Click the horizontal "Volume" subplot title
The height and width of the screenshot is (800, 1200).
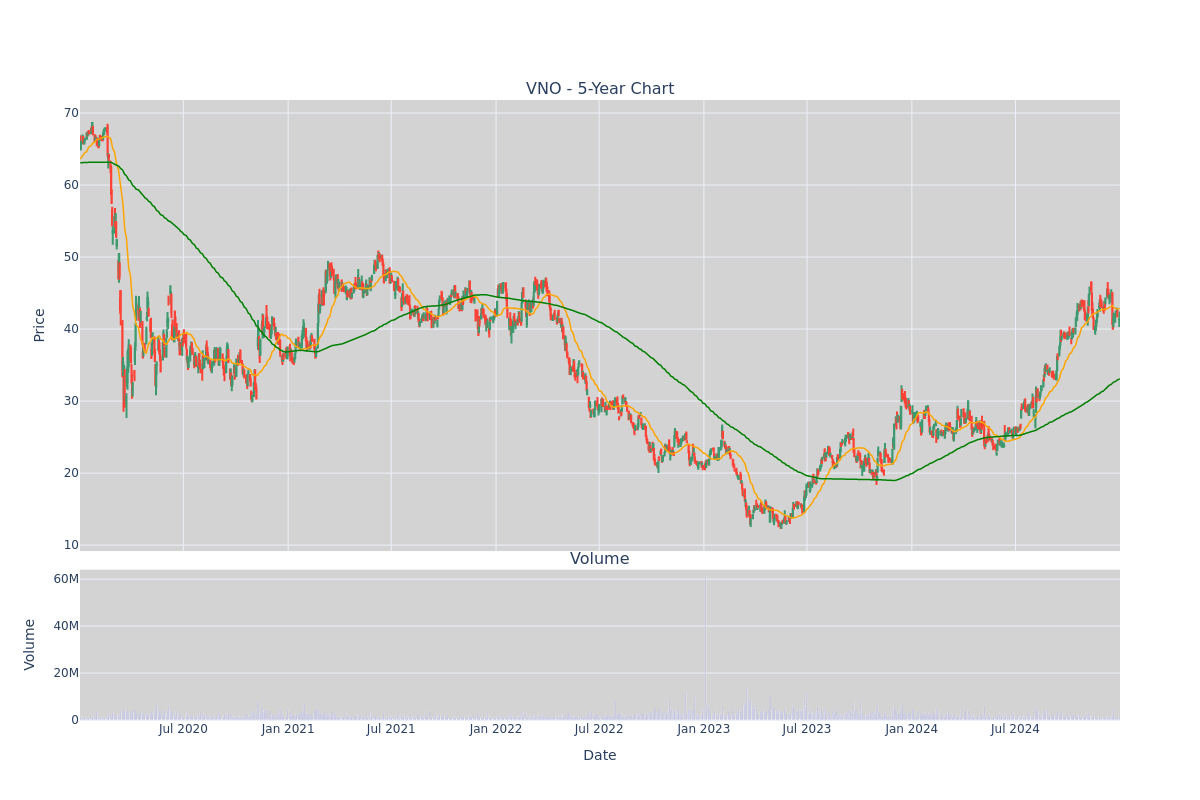tap(600, 559)
